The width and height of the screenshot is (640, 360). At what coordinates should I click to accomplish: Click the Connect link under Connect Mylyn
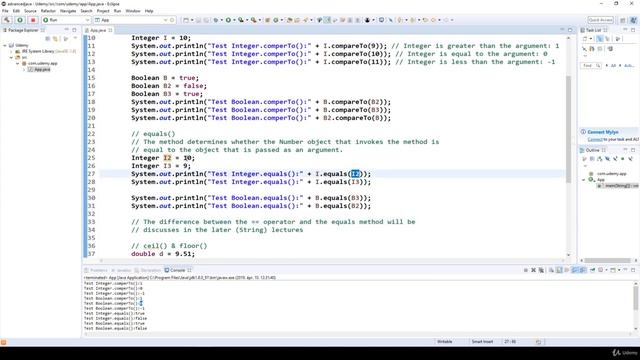pyautogui.click(x=595, y=140)
